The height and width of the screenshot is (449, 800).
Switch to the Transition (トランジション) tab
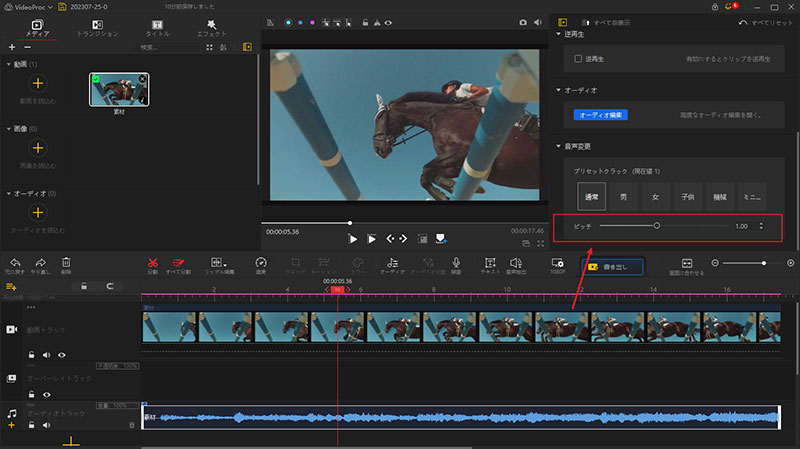coord(97,28)
